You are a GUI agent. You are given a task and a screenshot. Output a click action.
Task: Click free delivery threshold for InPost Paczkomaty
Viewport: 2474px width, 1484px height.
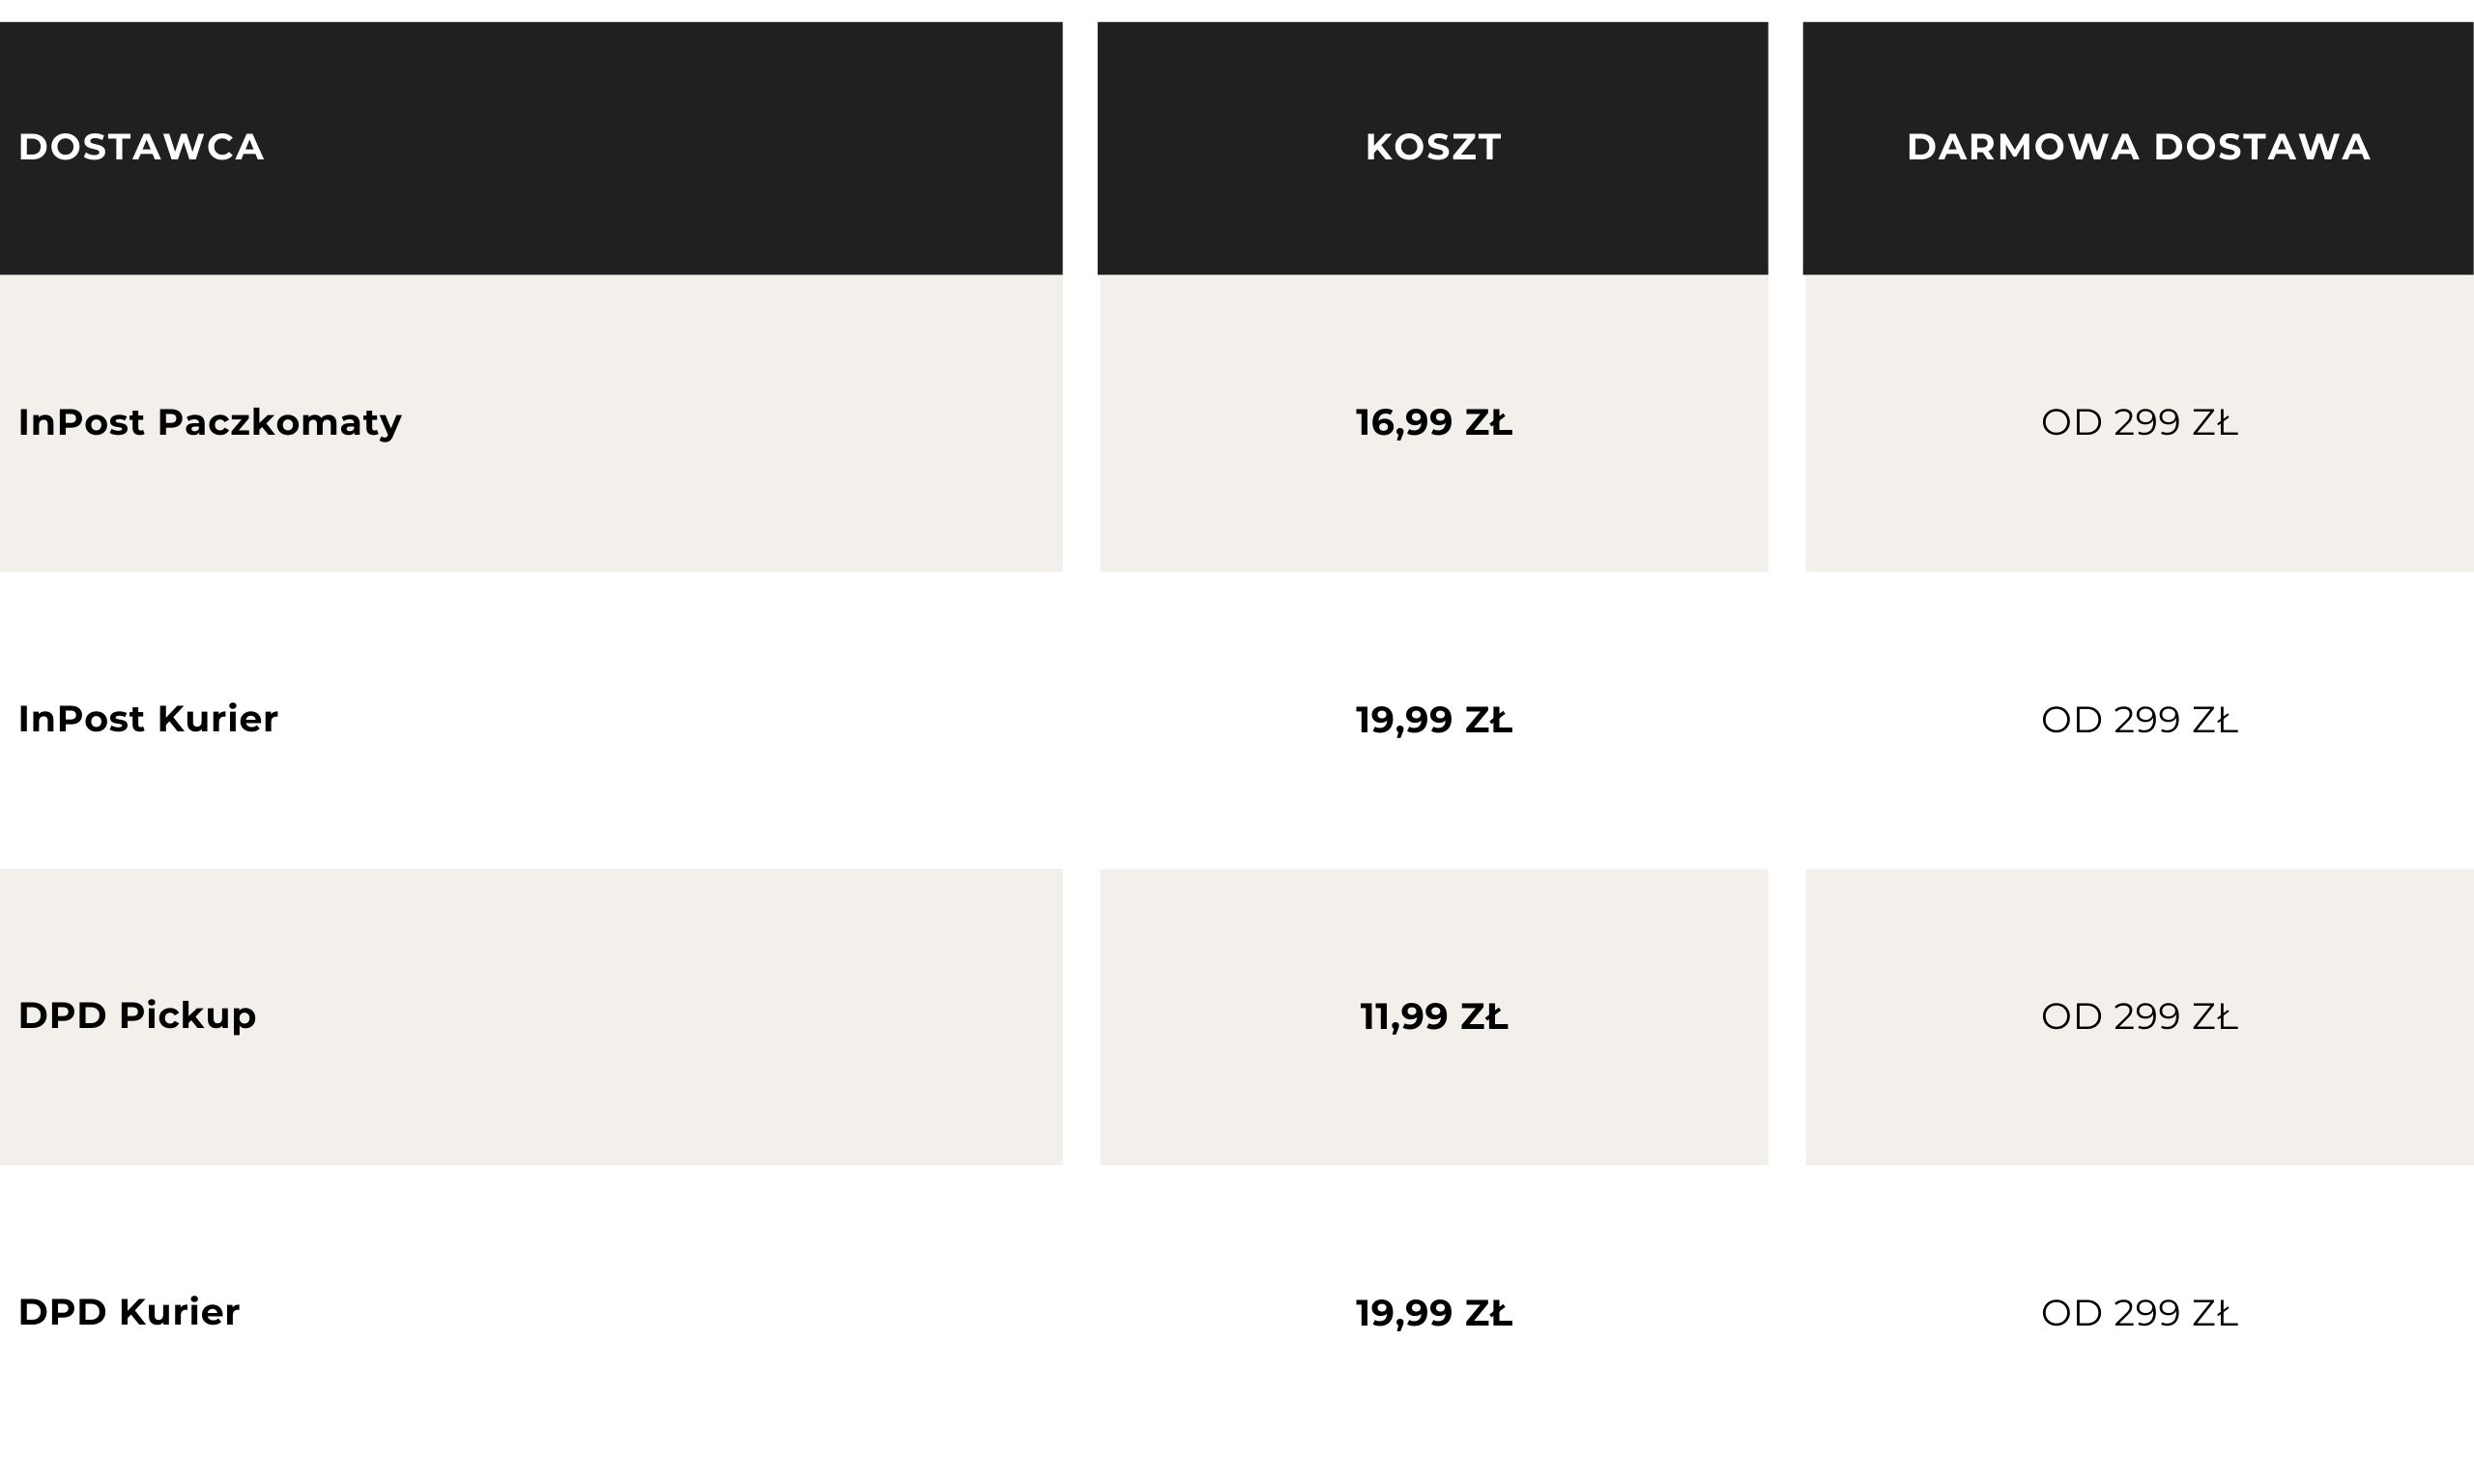tap(2138, 422)
